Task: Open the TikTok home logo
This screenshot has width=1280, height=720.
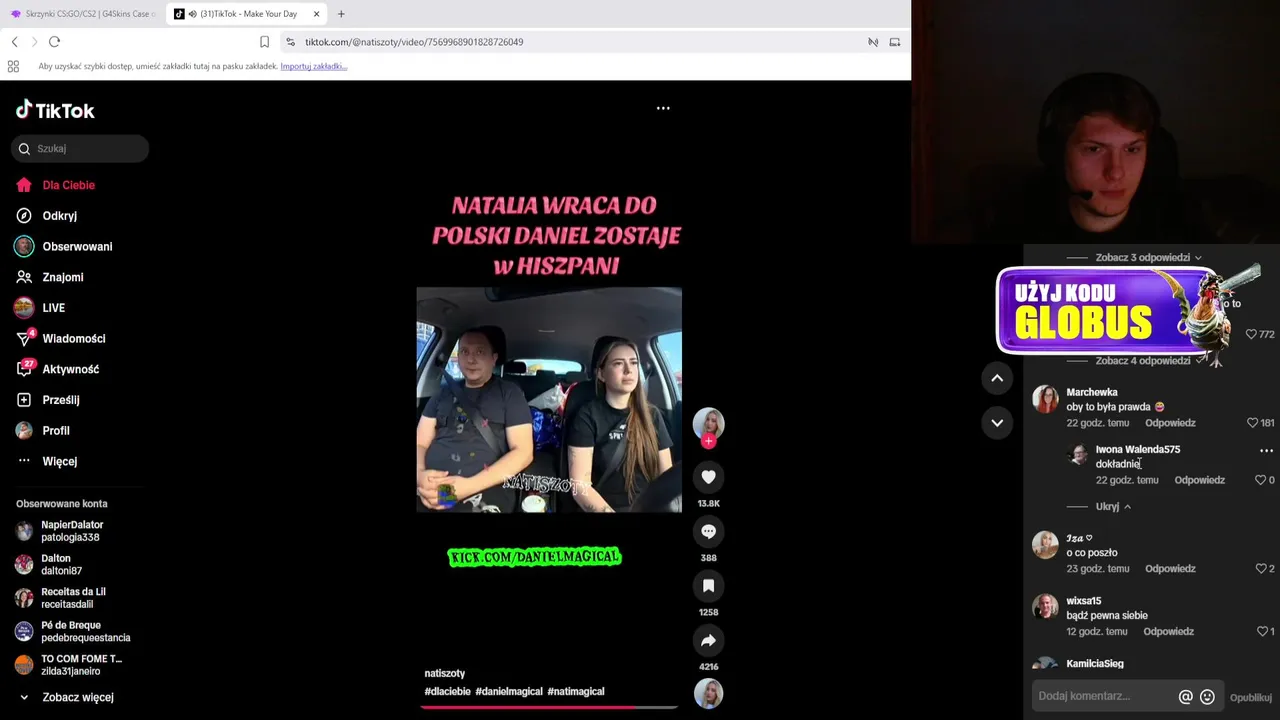Action: coord(55,110)
